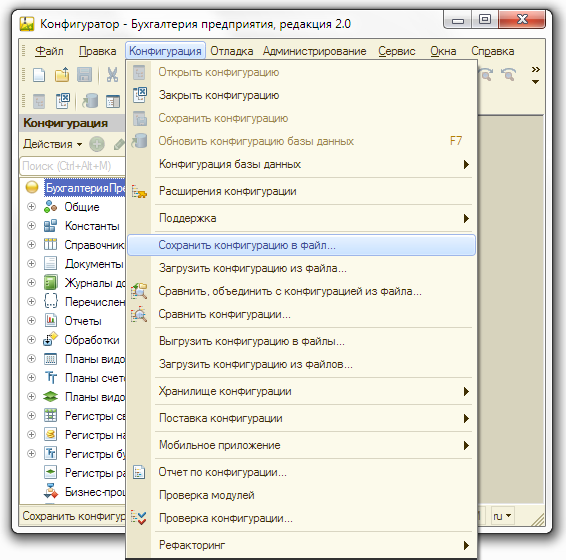Expand the Отчеты tree node
The image size is (566, 560).
[x=31, y=321]
